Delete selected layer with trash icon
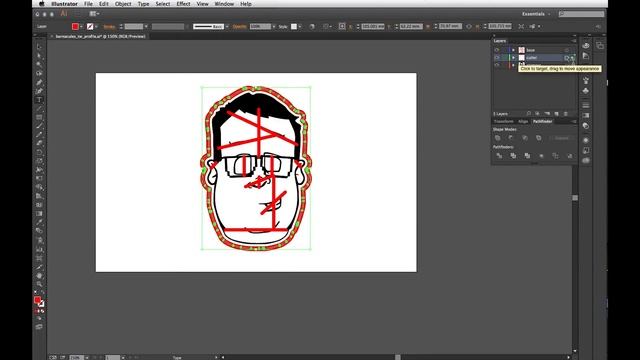The image size is (640, 360). click(566, 113)
